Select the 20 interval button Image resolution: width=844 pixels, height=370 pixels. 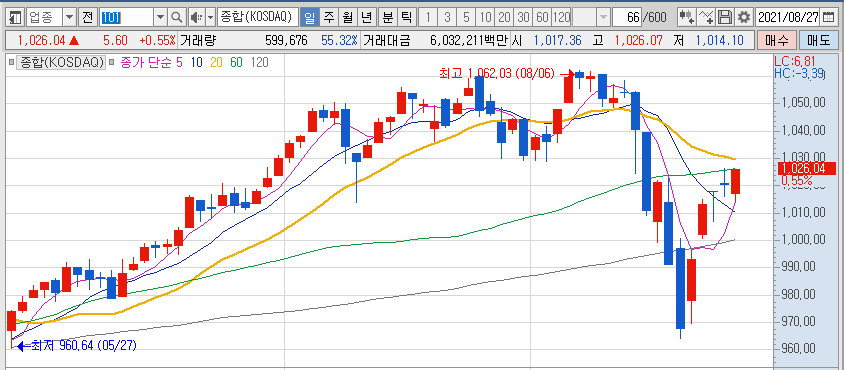tap(504, 18)
